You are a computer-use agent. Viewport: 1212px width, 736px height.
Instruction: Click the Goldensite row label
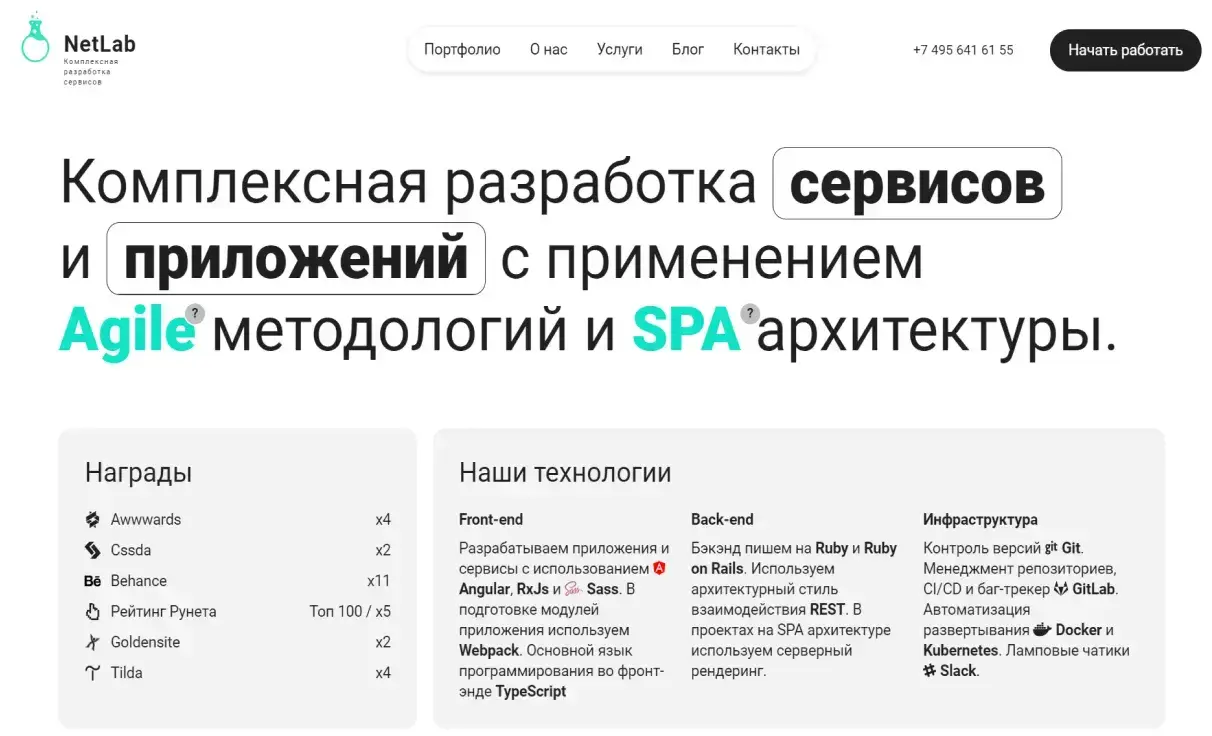click(146, 642)
